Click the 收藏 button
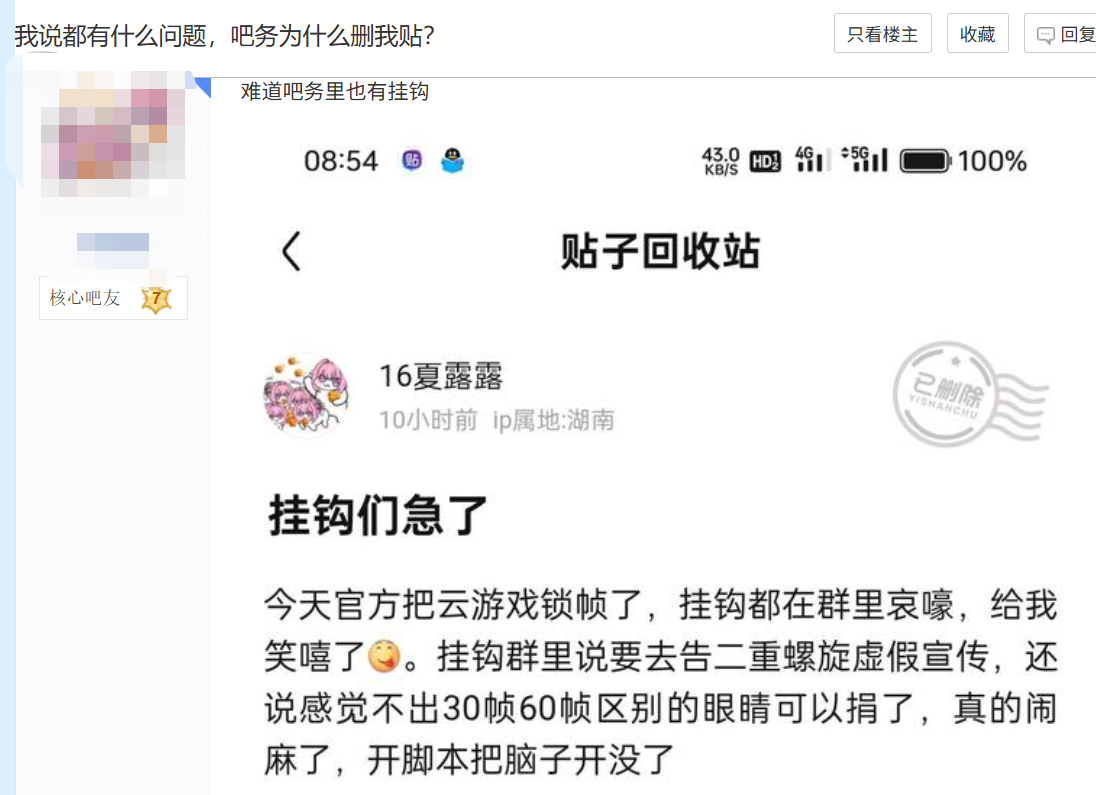The width and height of the screenshot is (1096, 795). pyautogui.click(x=977, y=34)
